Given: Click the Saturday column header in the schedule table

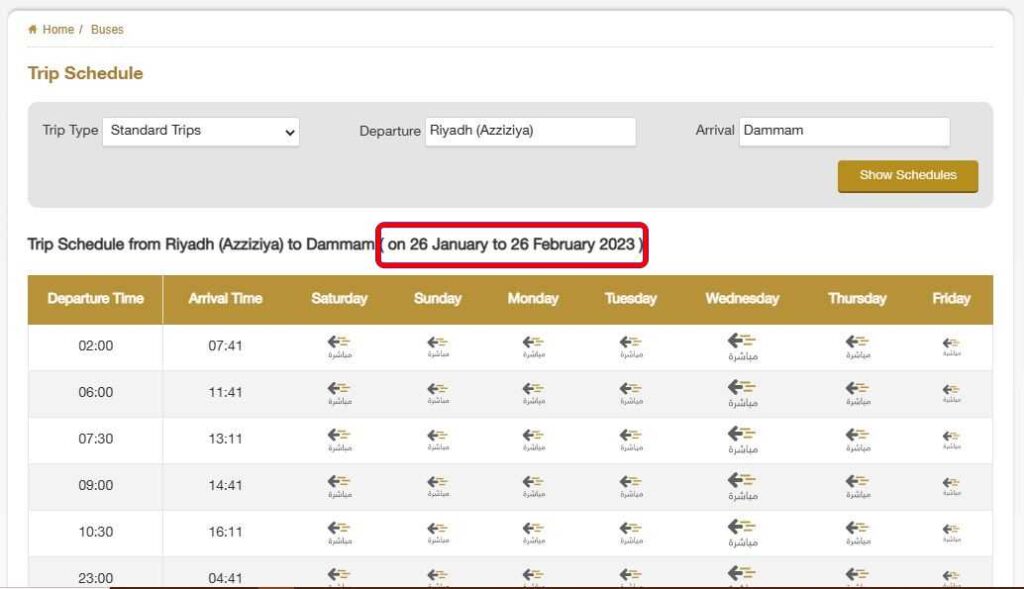Looking at the screenshot, I should click(x=339, y=298).
